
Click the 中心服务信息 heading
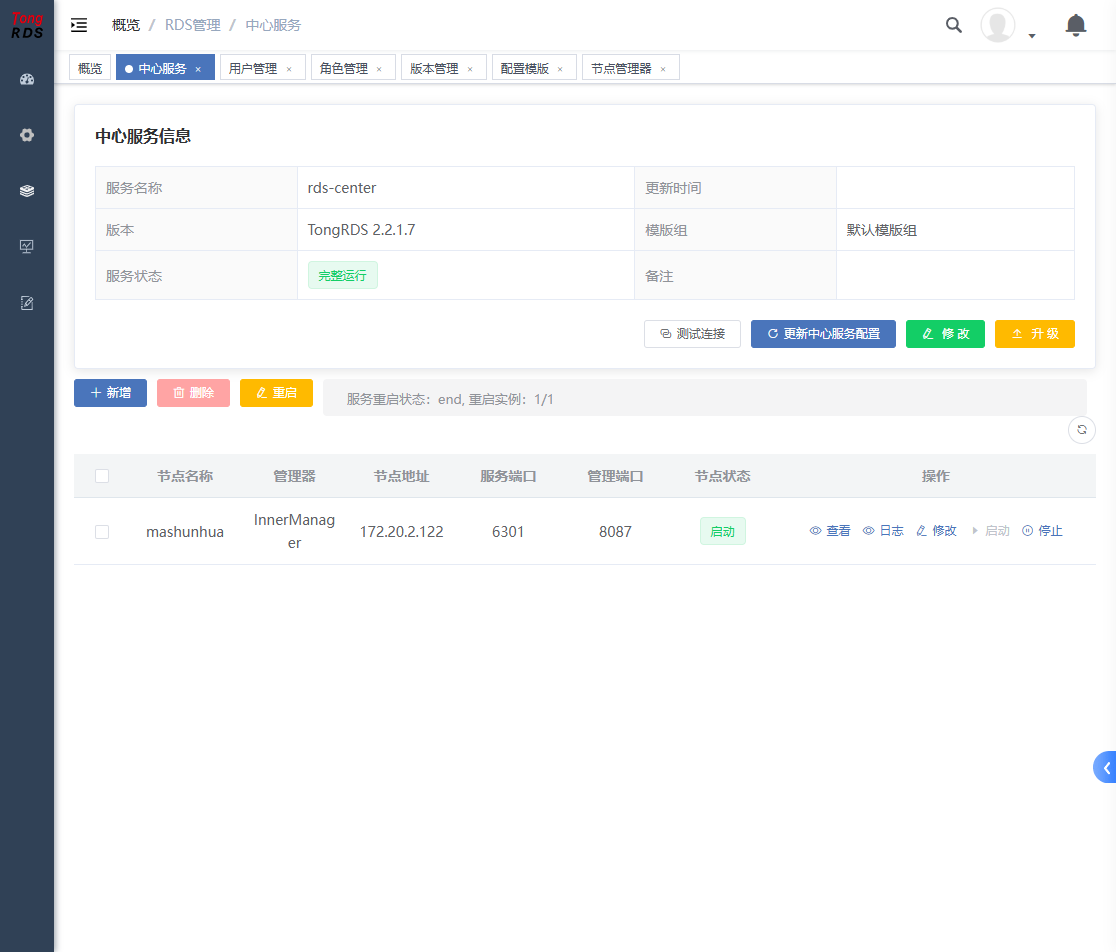coord(143,136)
